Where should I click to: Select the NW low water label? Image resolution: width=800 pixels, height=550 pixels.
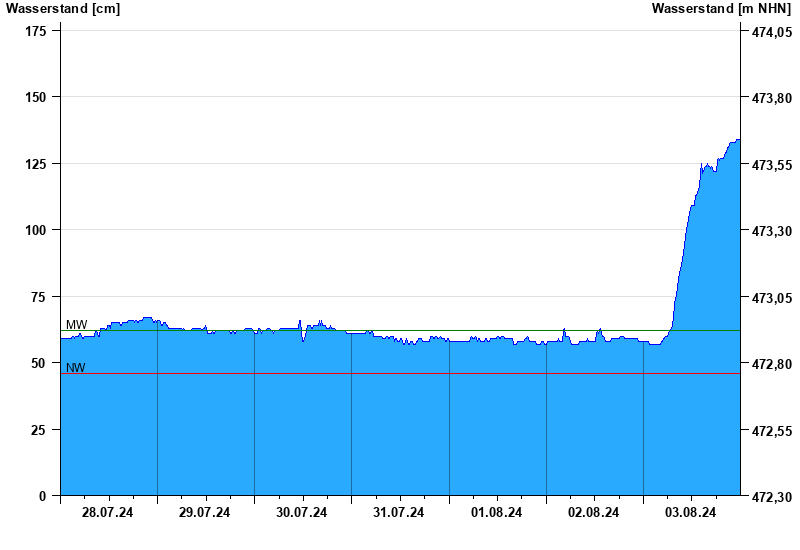[76, 368]
